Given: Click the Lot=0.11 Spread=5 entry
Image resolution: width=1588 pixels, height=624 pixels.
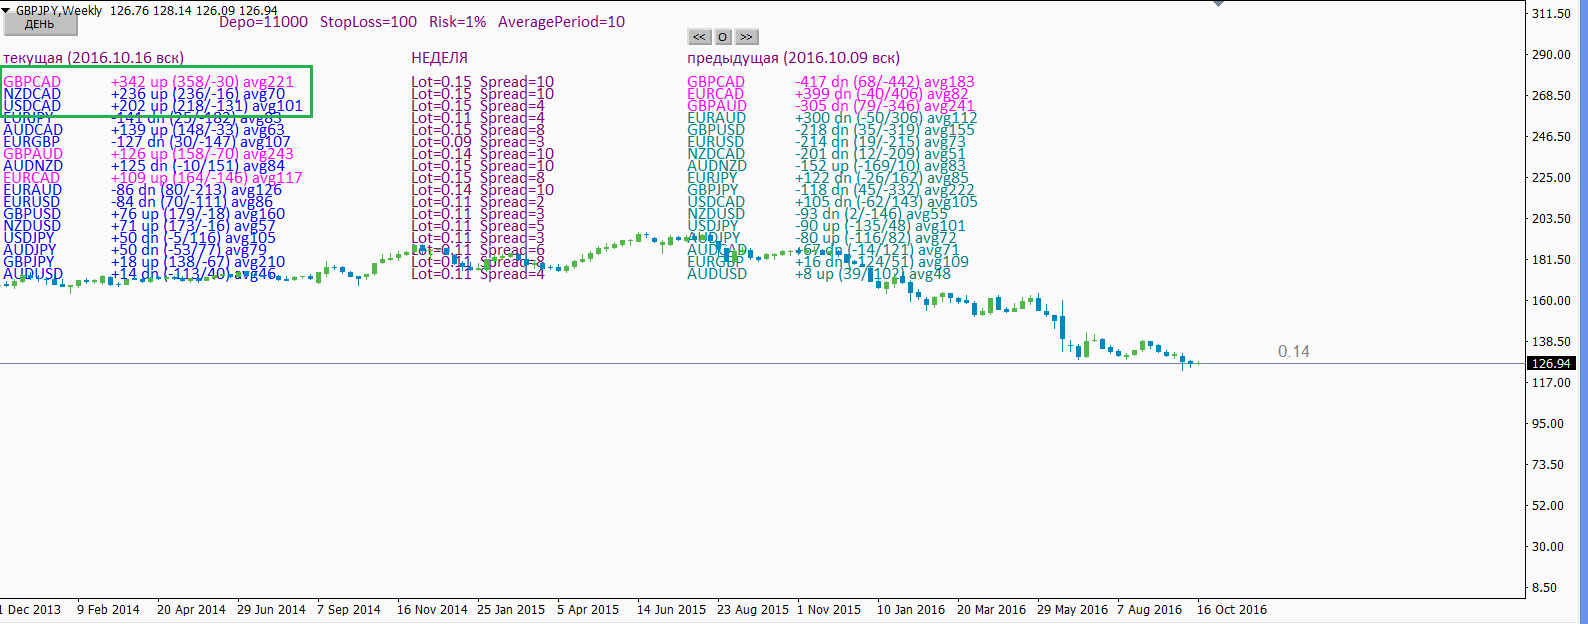Looking at the screenshot, I should (478, 226).
